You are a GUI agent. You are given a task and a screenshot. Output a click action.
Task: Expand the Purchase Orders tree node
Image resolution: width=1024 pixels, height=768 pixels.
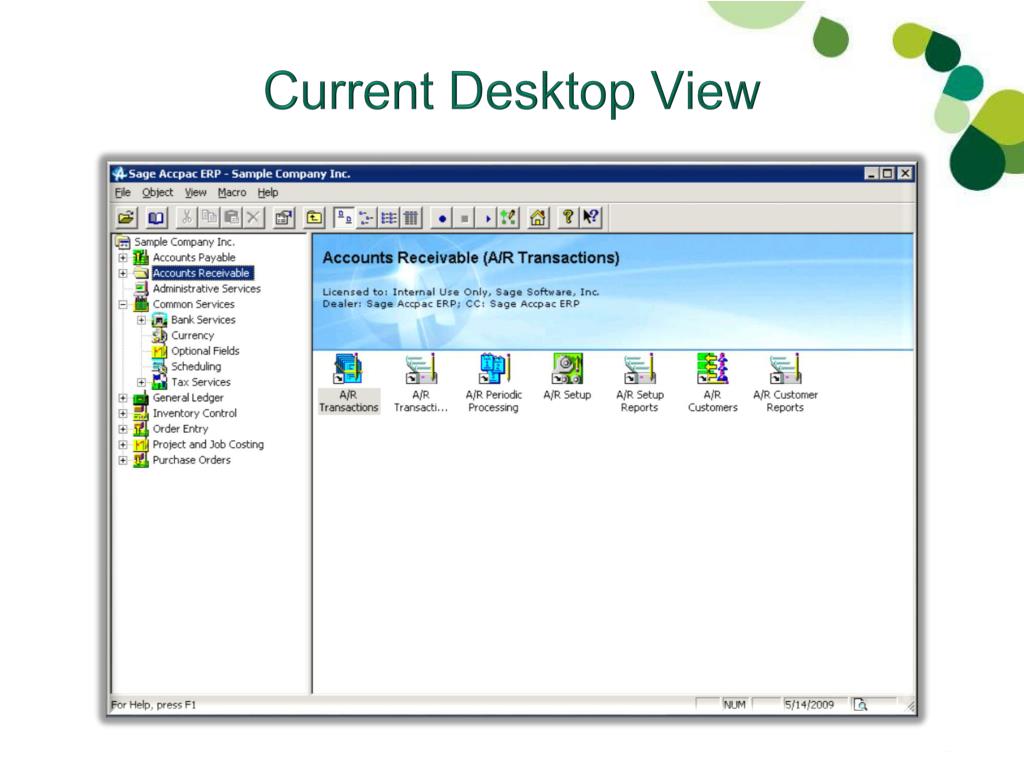click(x=123, y=460)
